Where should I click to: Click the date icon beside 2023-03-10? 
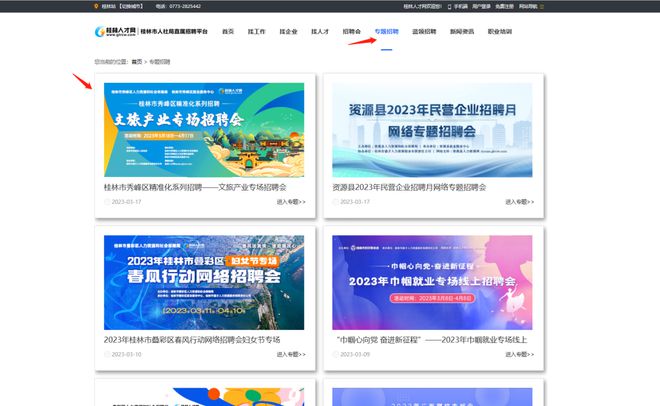(x=107, y=354)
